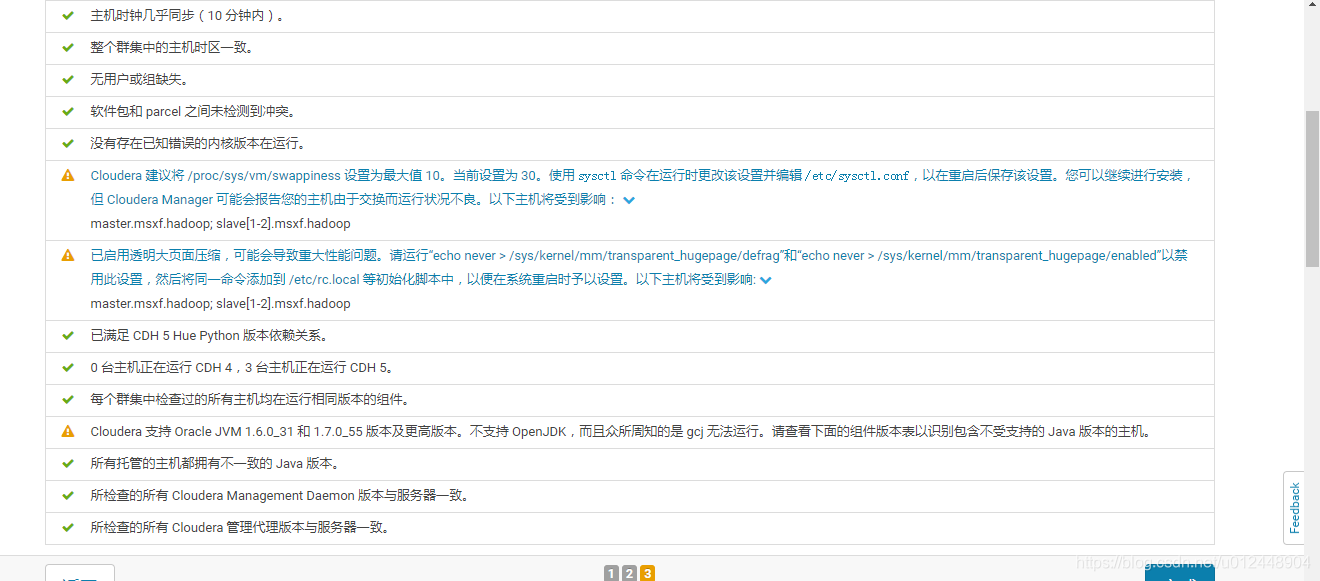Screen dimensions: 1320x581
Task: Click text '无用户或组缺失'
Action: click(x=139, y=80)
